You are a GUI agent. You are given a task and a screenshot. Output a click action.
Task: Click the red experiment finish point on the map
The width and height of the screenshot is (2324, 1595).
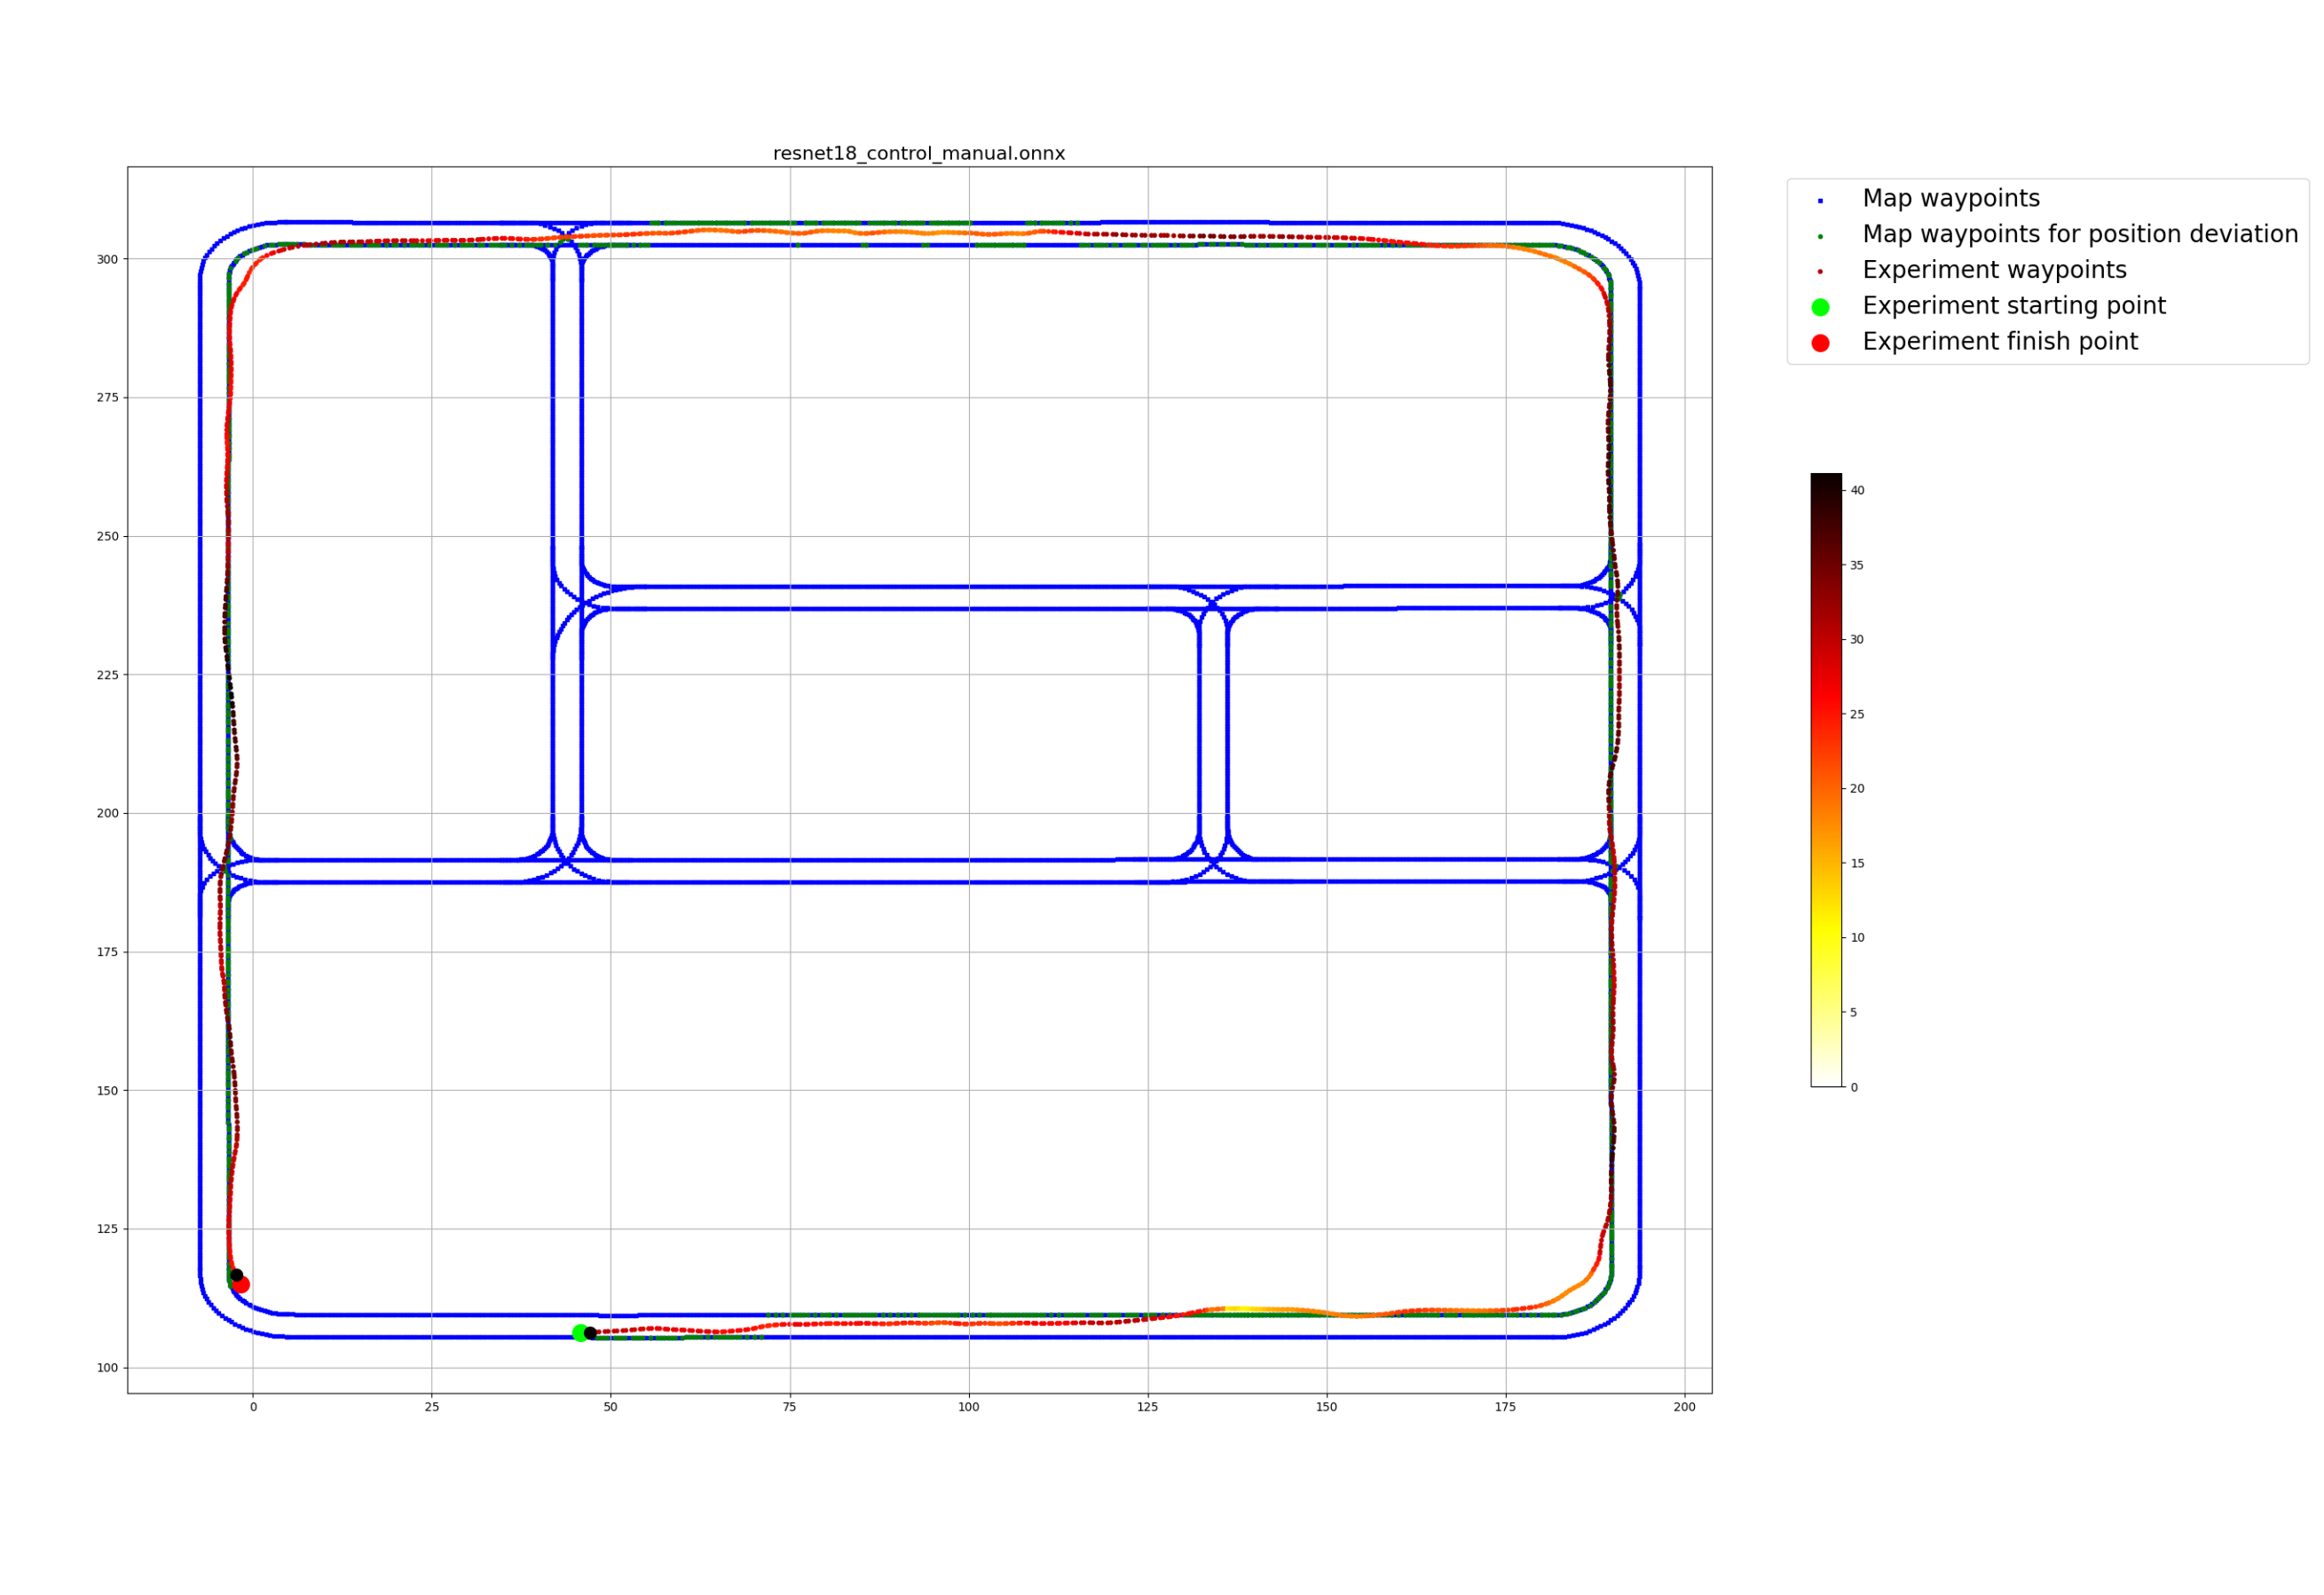pos(241,1285)
